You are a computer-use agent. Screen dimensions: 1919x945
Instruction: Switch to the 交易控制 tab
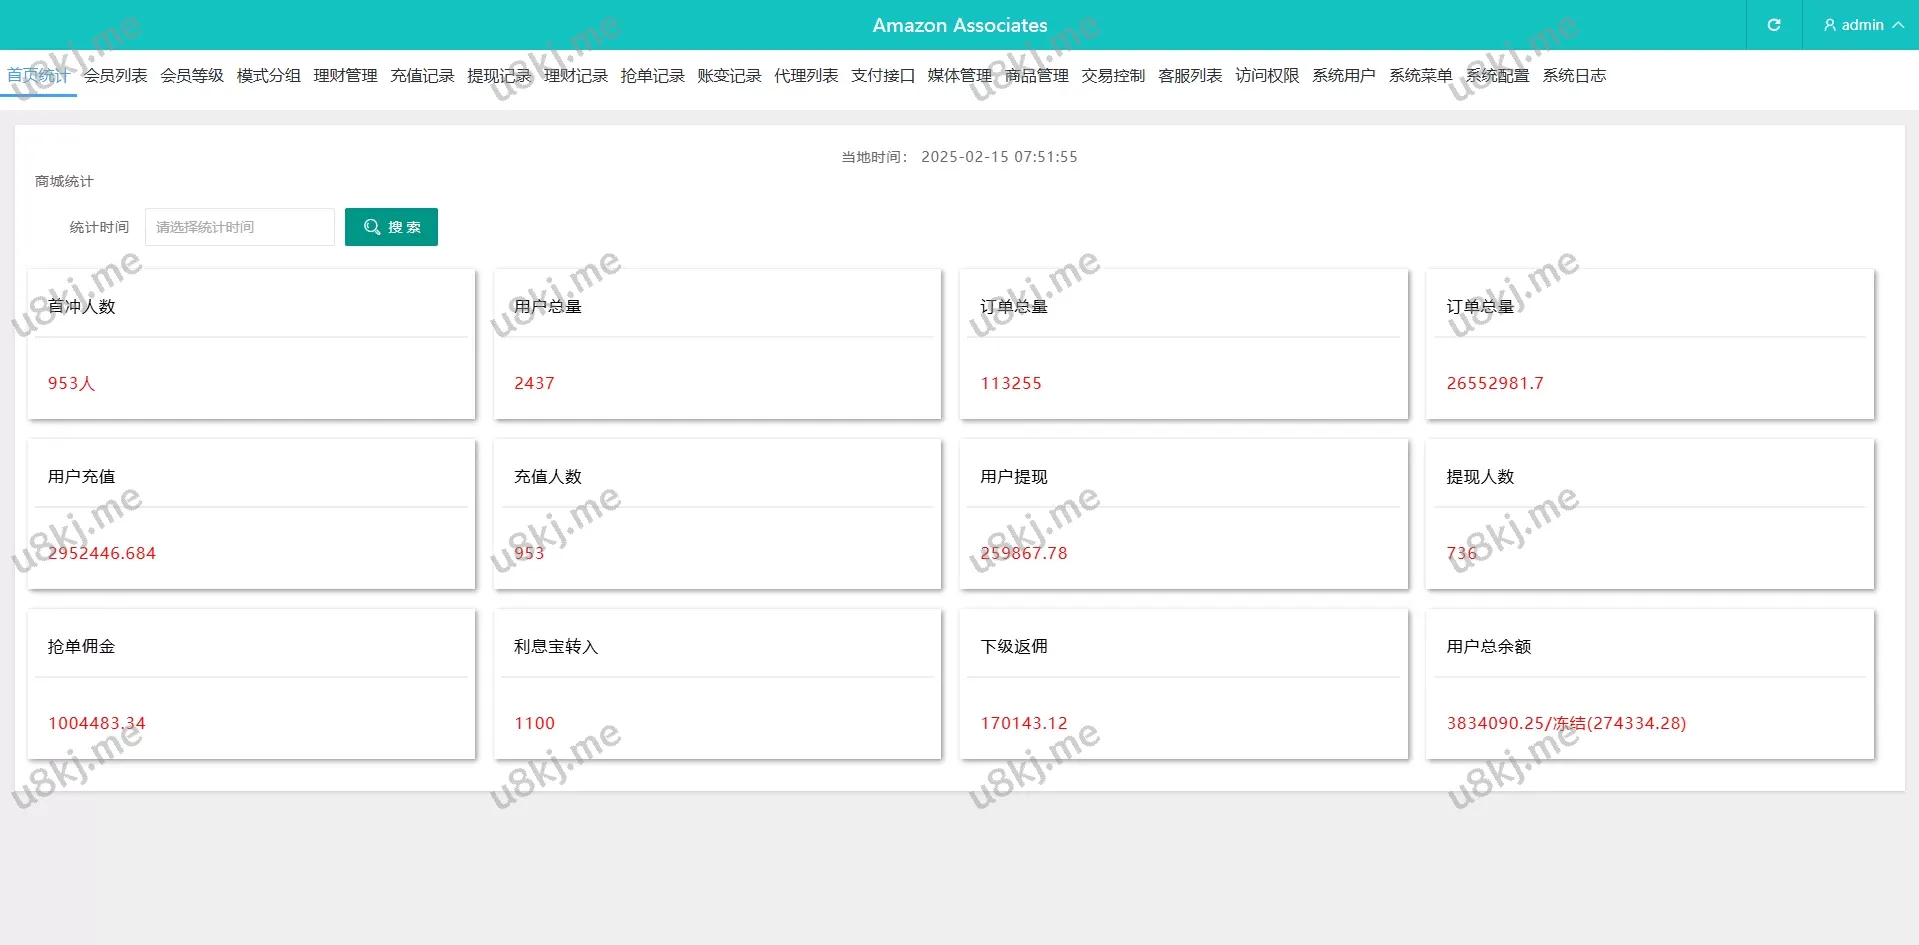tap(1113, 76)
